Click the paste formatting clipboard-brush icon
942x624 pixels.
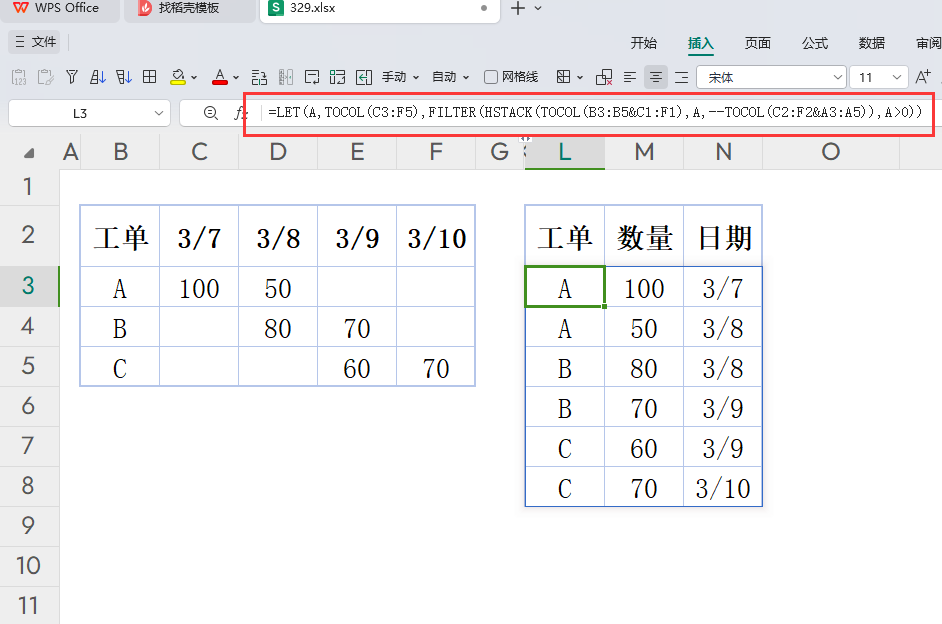45,77
